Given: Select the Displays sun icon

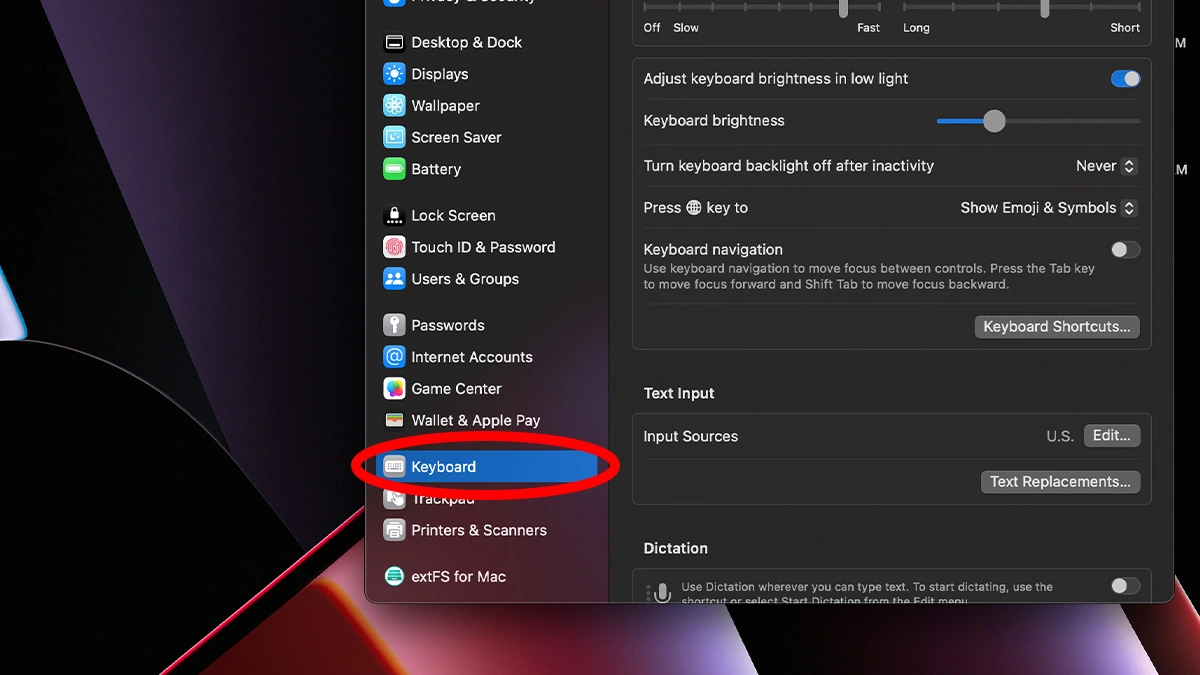Looking at the screenshot, I should [394, 74].
